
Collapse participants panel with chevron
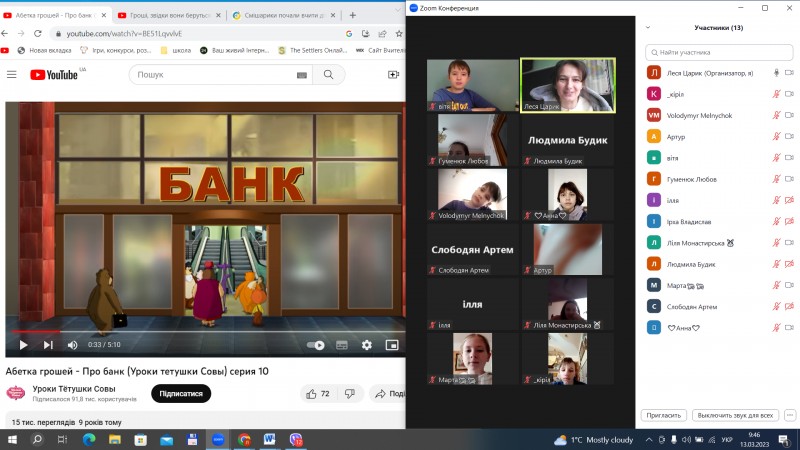point(649,28)
